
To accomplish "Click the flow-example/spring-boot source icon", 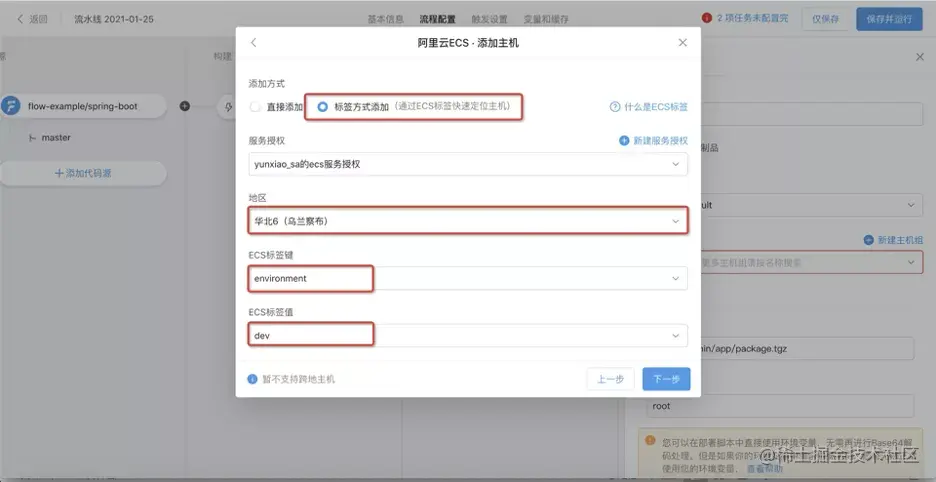I will pos(10,106).
